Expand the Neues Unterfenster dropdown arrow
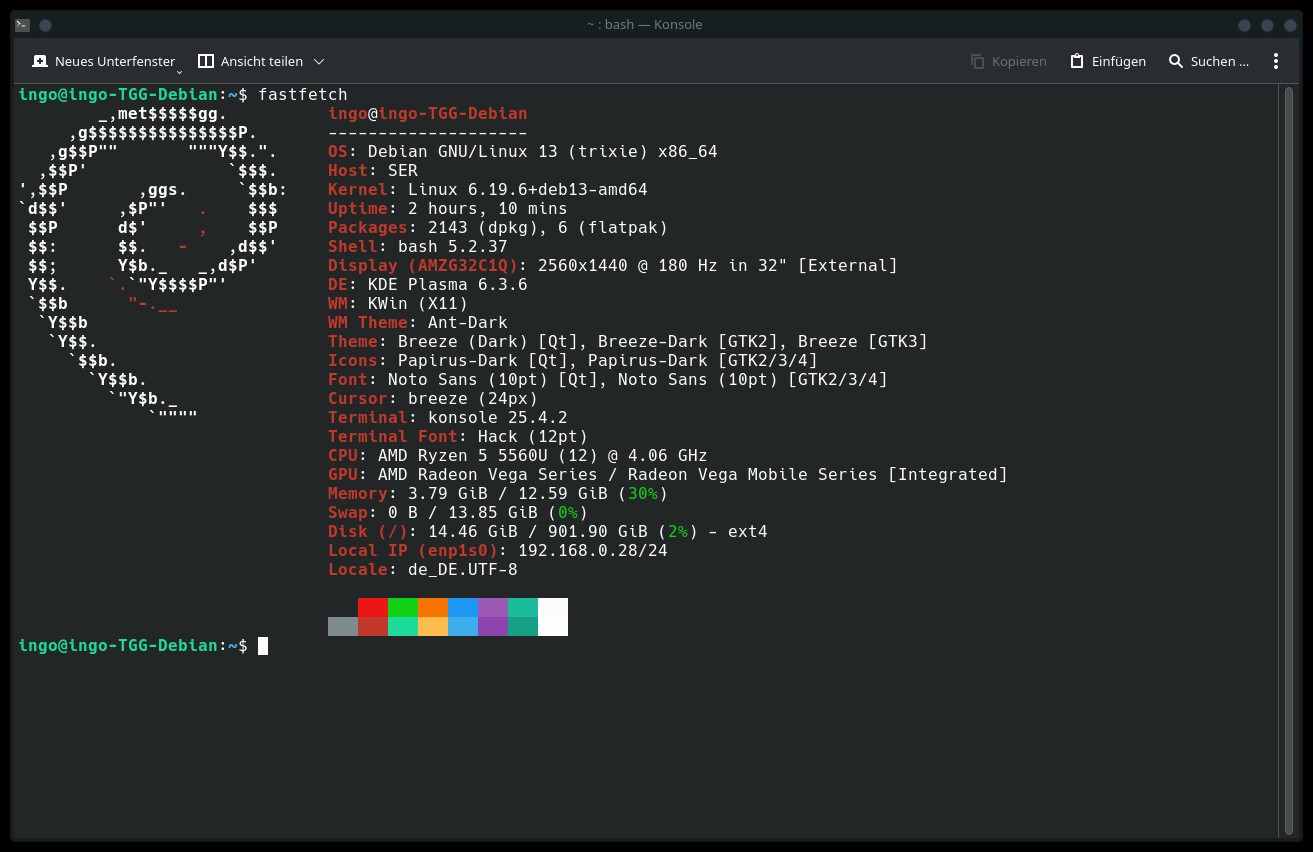The width and height of the screenshot is (1313, 852). (179, 71)
